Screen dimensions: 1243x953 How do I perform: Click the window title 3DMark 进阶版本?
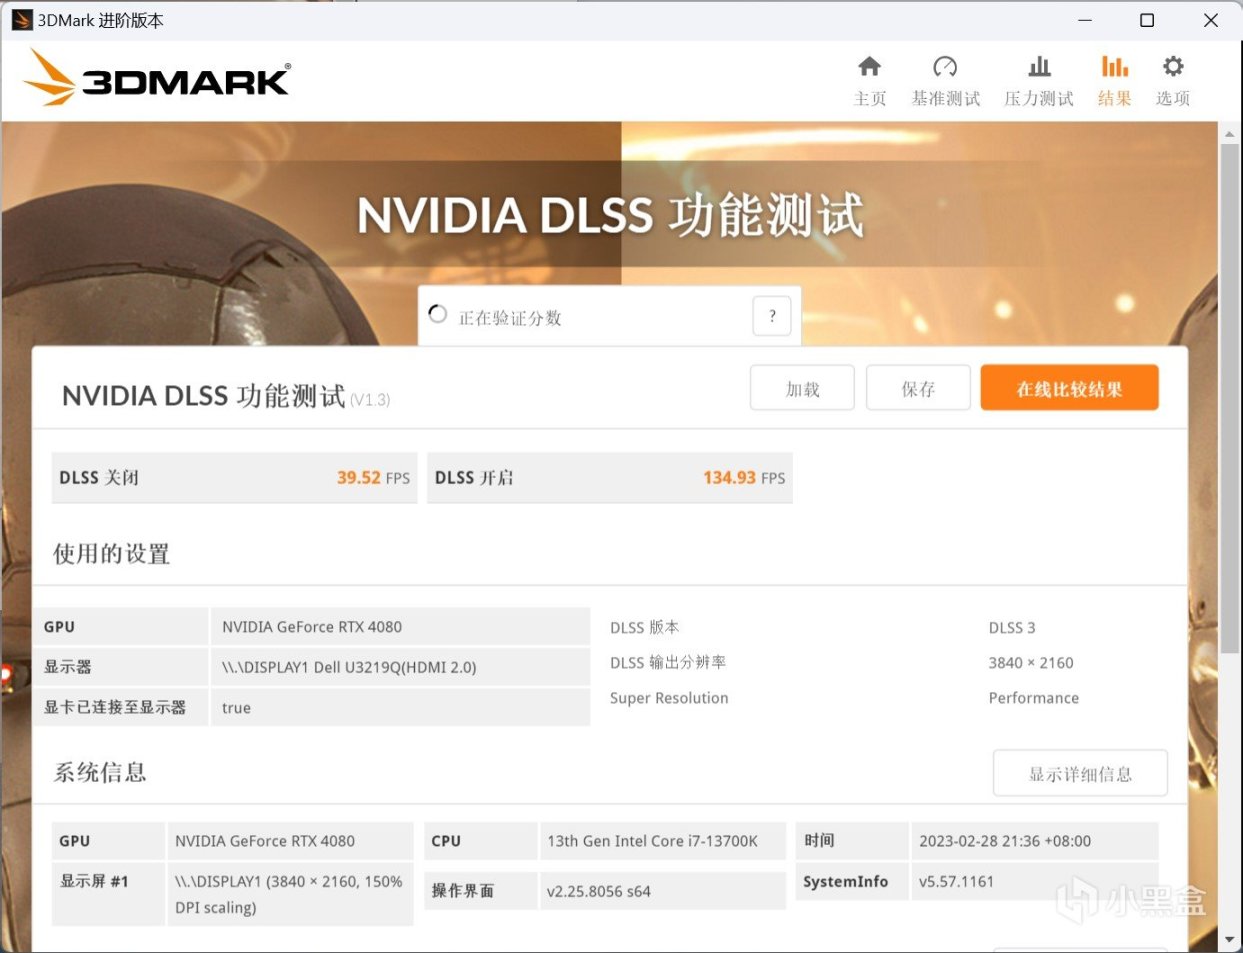pyautogui.click(x=100, y=20)
